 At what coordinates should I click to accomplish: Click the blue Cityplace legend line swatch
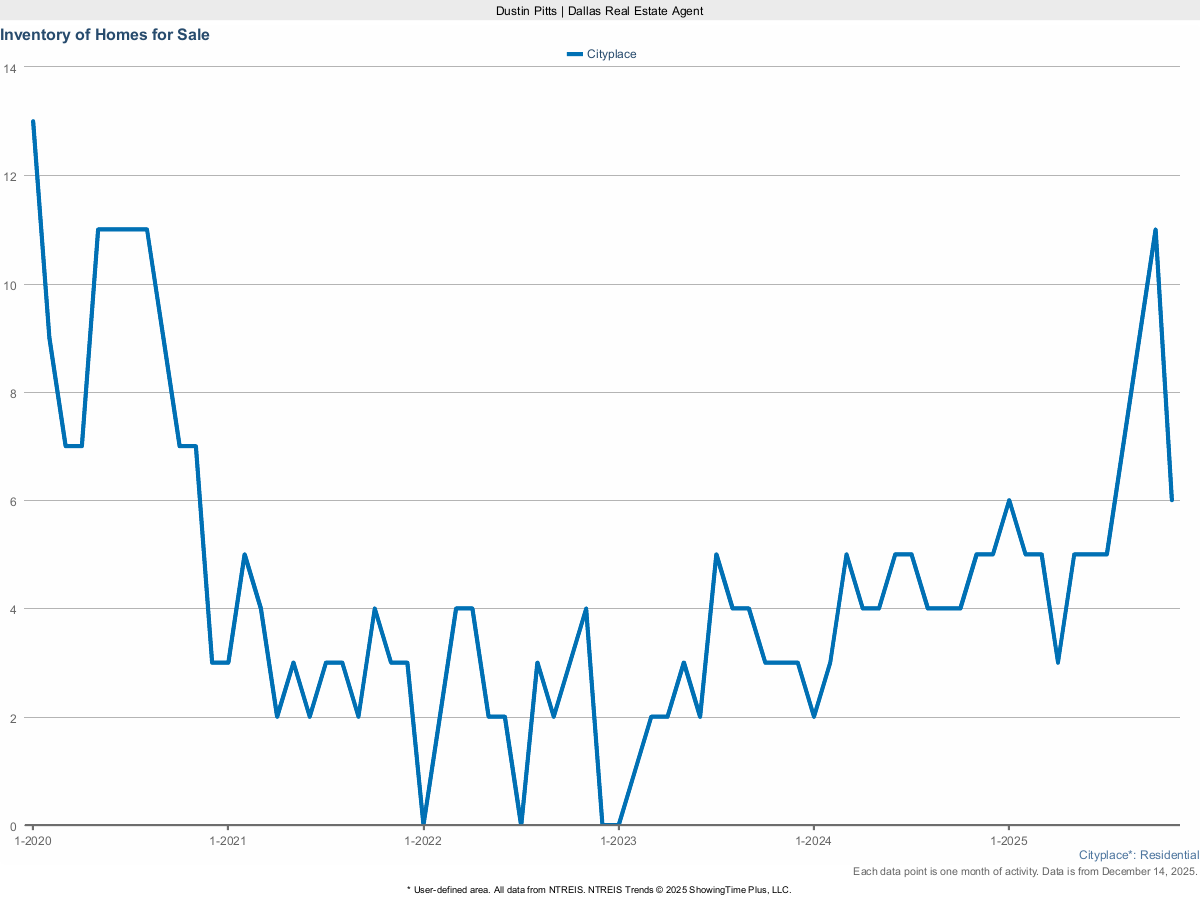574,54
